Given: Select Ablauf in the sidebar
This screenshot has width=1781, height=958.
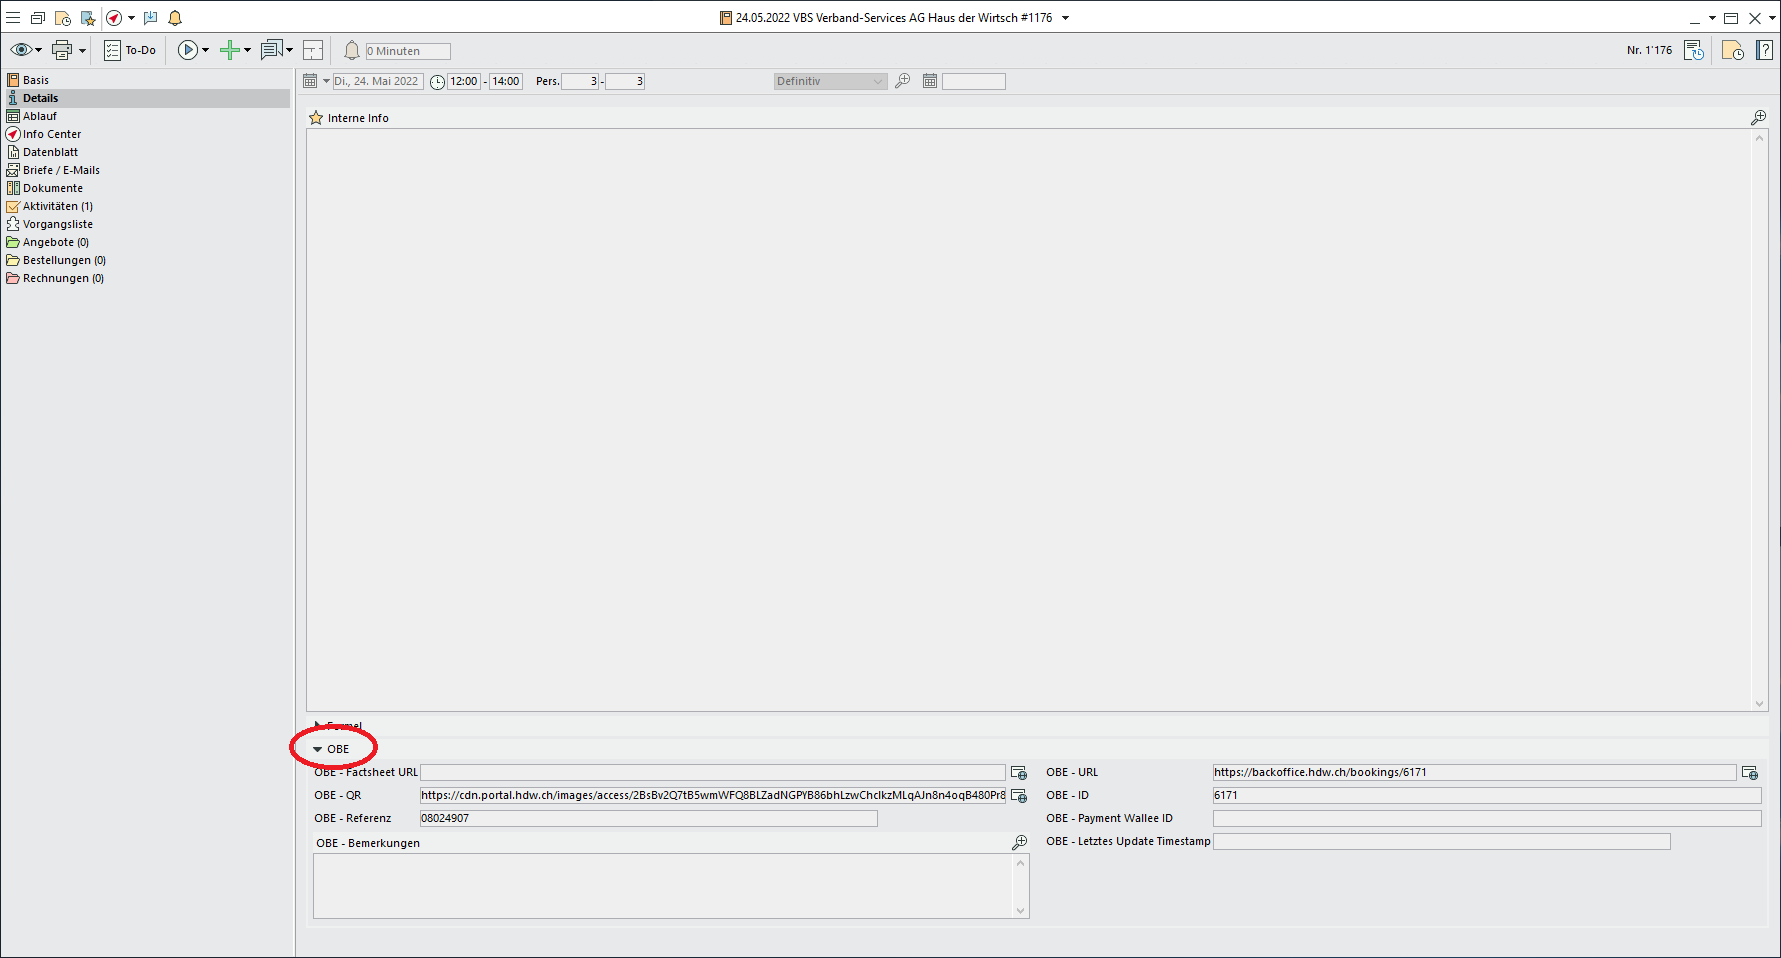Looking at the screenshot, I should (x=40, y=116).
